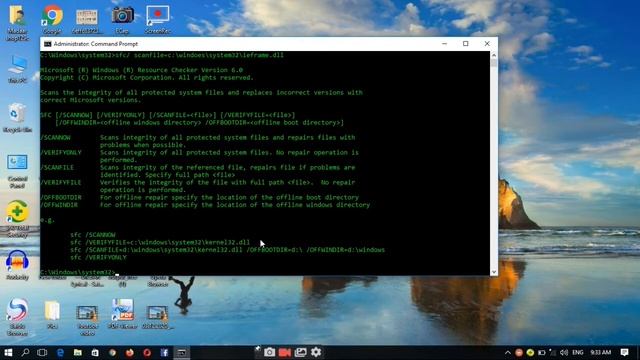Click the 9:33 AM clock
Viewport: 640px width, 360px height.
600,352
